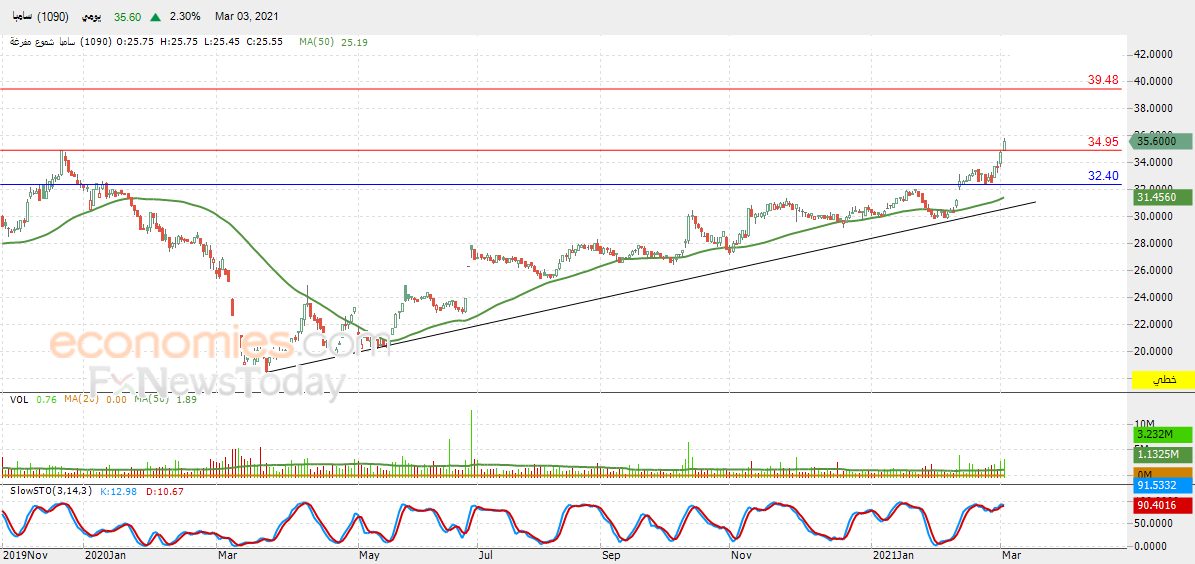Screen dimensions: 1195x564
Task: Click the green up-triangle price change indicator
Action: pyautogui.click(x=156, y=16)
